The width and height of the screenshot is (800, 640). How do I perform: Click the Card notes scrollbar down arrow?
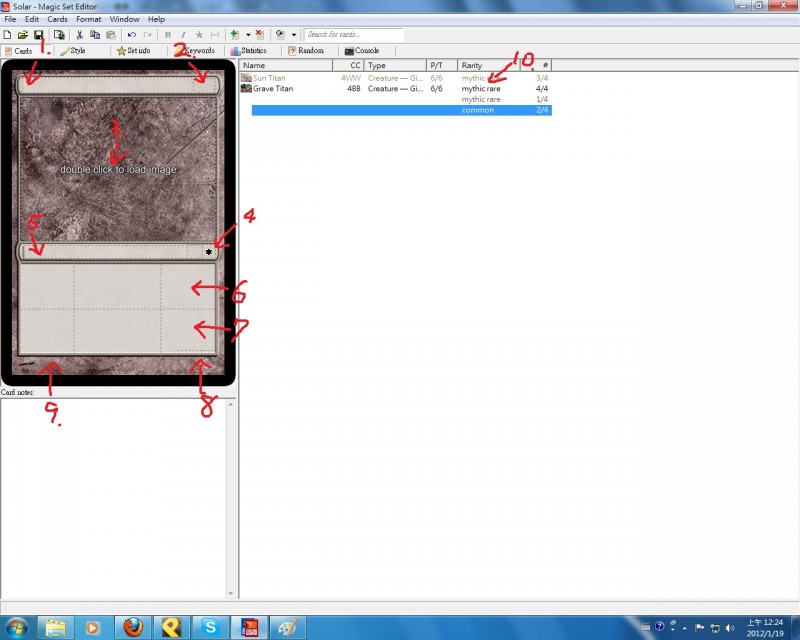click(x=231, y=593)
